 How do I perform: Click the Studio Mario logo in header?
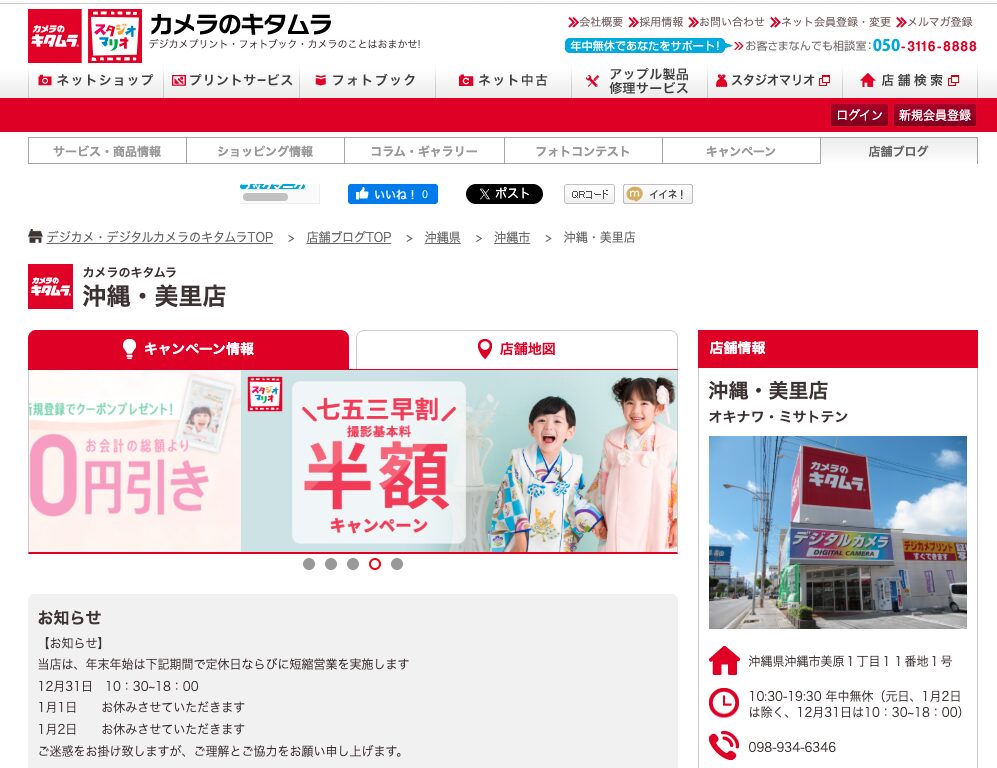click(x=115, y=36)
